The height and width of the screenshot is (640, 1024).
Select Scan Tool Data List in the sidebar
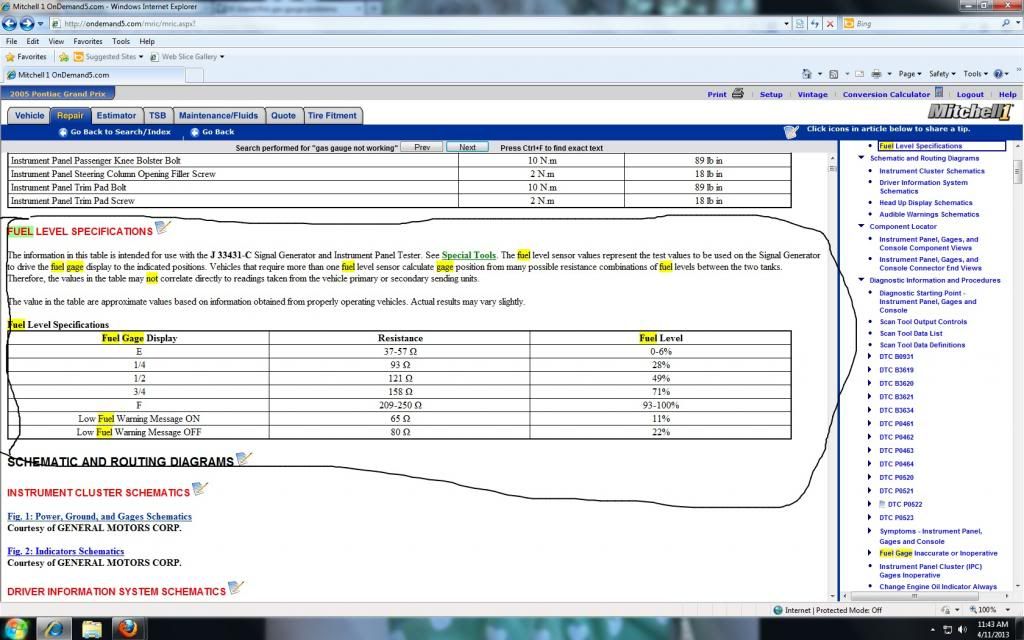point(910,333)
